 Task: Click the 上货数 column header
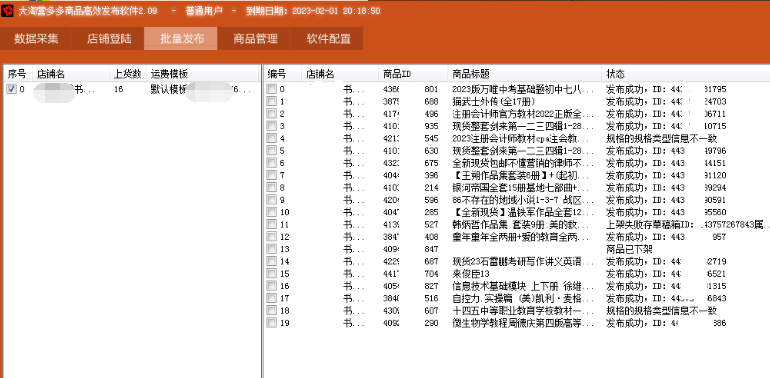pyautogui.click(x=128, y=74)
